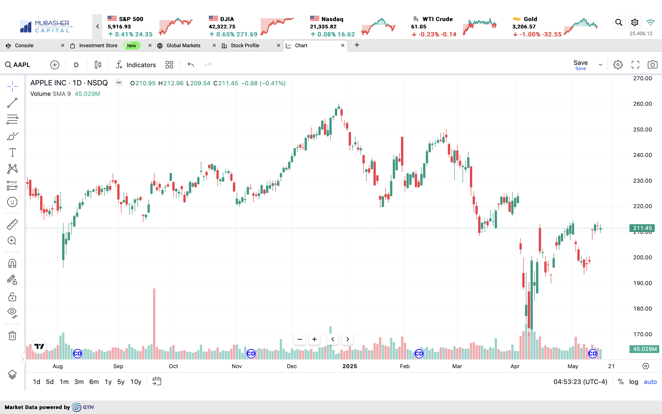662x414 pixels.
Task: Toggle hide all drawings eye icon
Action: coord(12,313)
